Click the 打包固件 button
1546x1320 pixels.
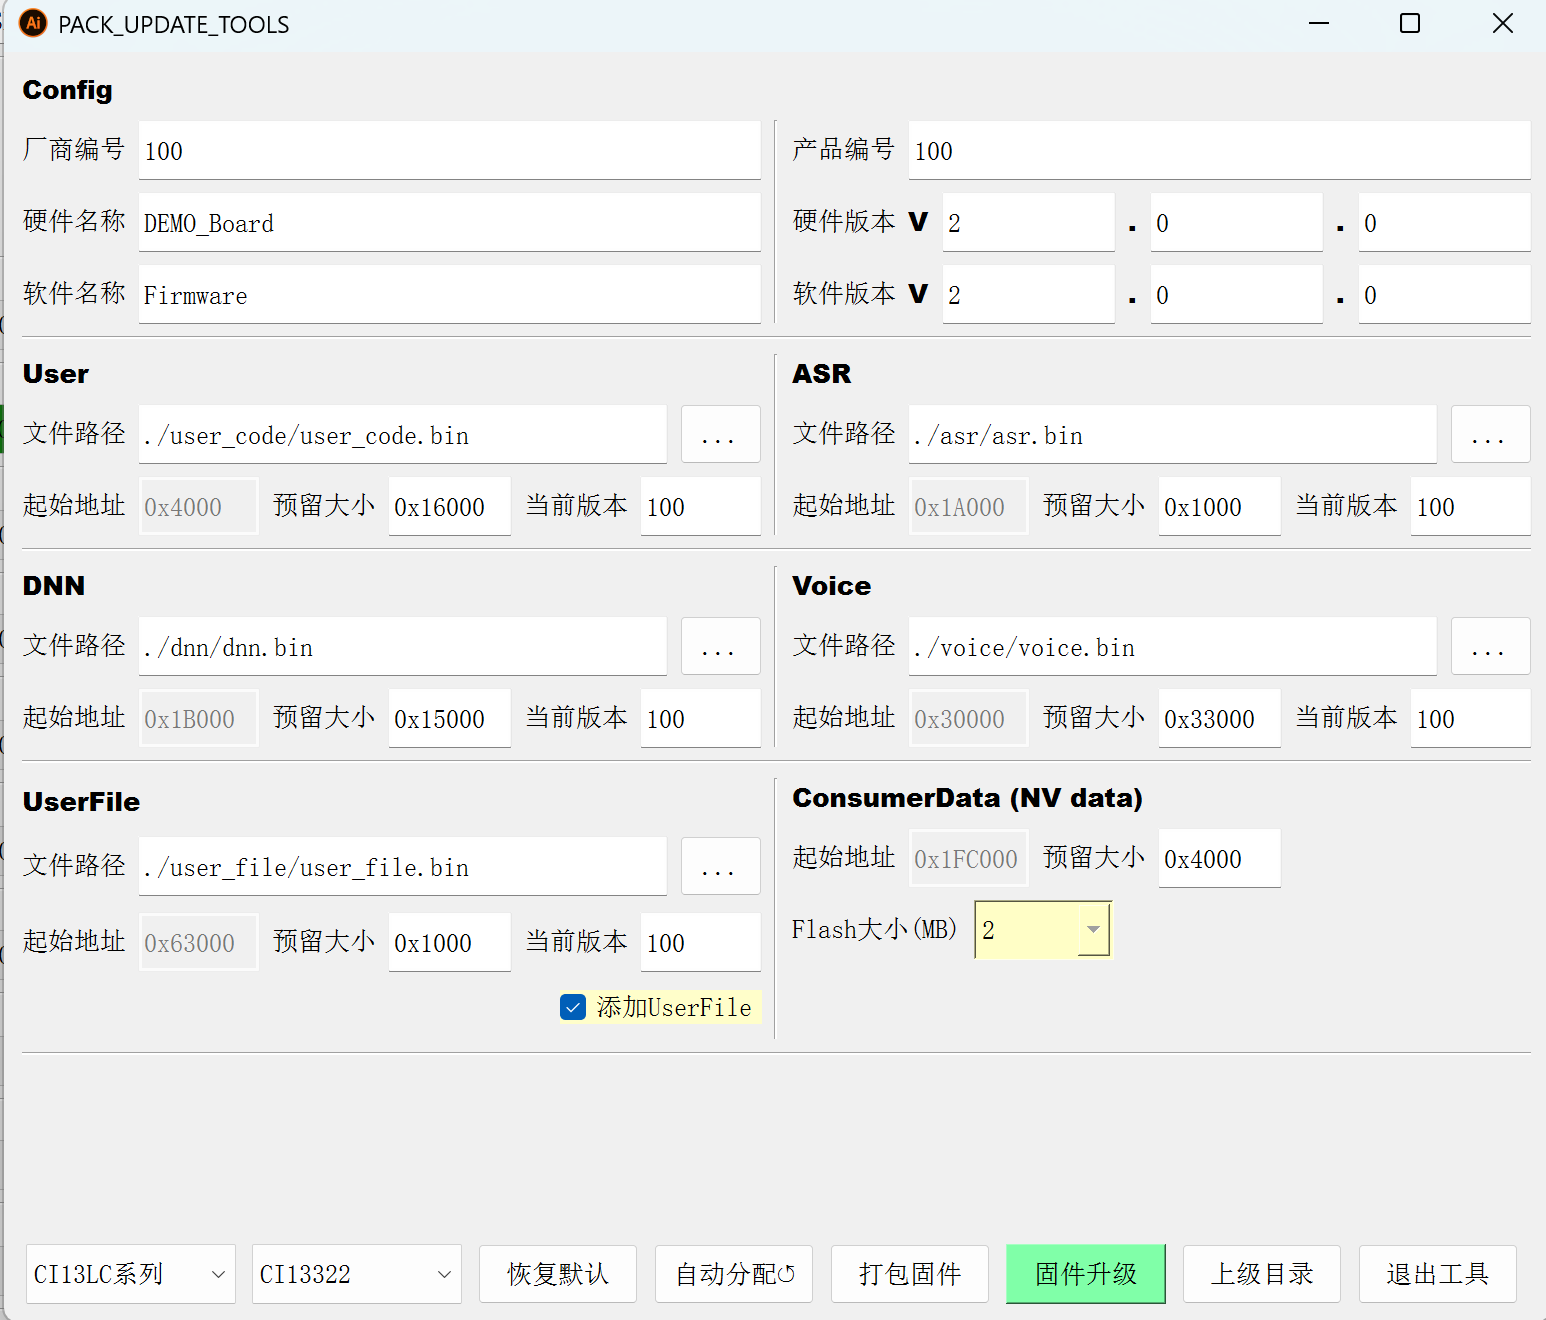(909, 1274)
